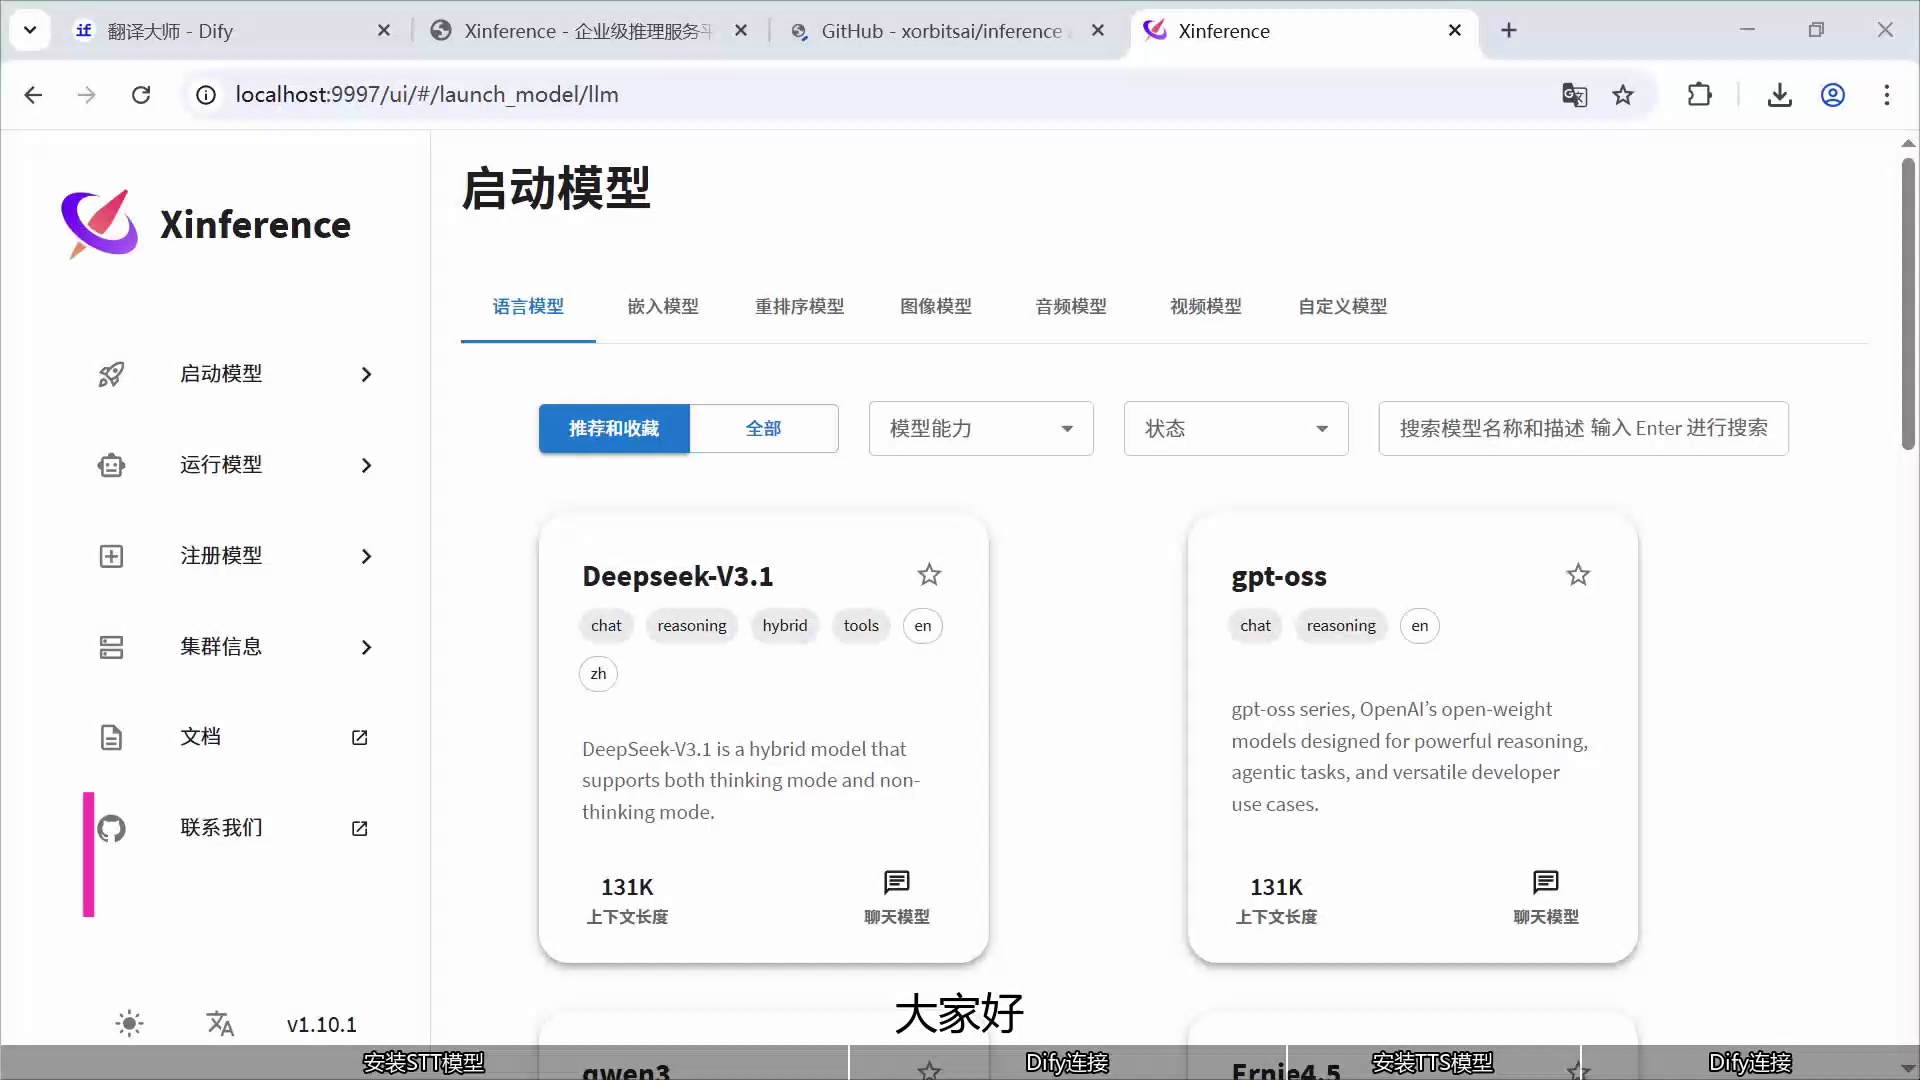Click the page vertical scrollbar thumb
The width and height of the screenshot is (1920, 1080).
pyautogui.click(x=1908, y=303)
